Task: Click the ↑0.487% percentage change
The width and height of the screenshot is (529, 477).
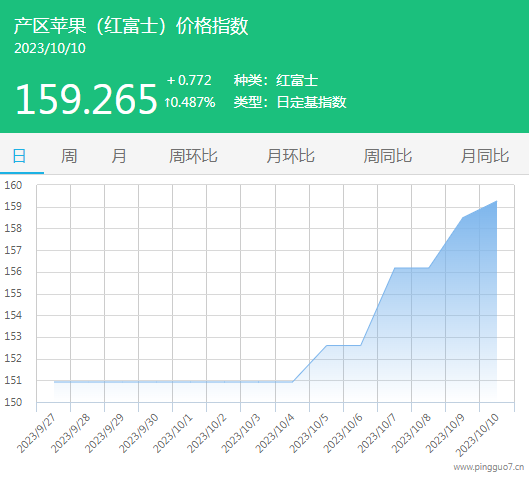Action: [190, 102]
